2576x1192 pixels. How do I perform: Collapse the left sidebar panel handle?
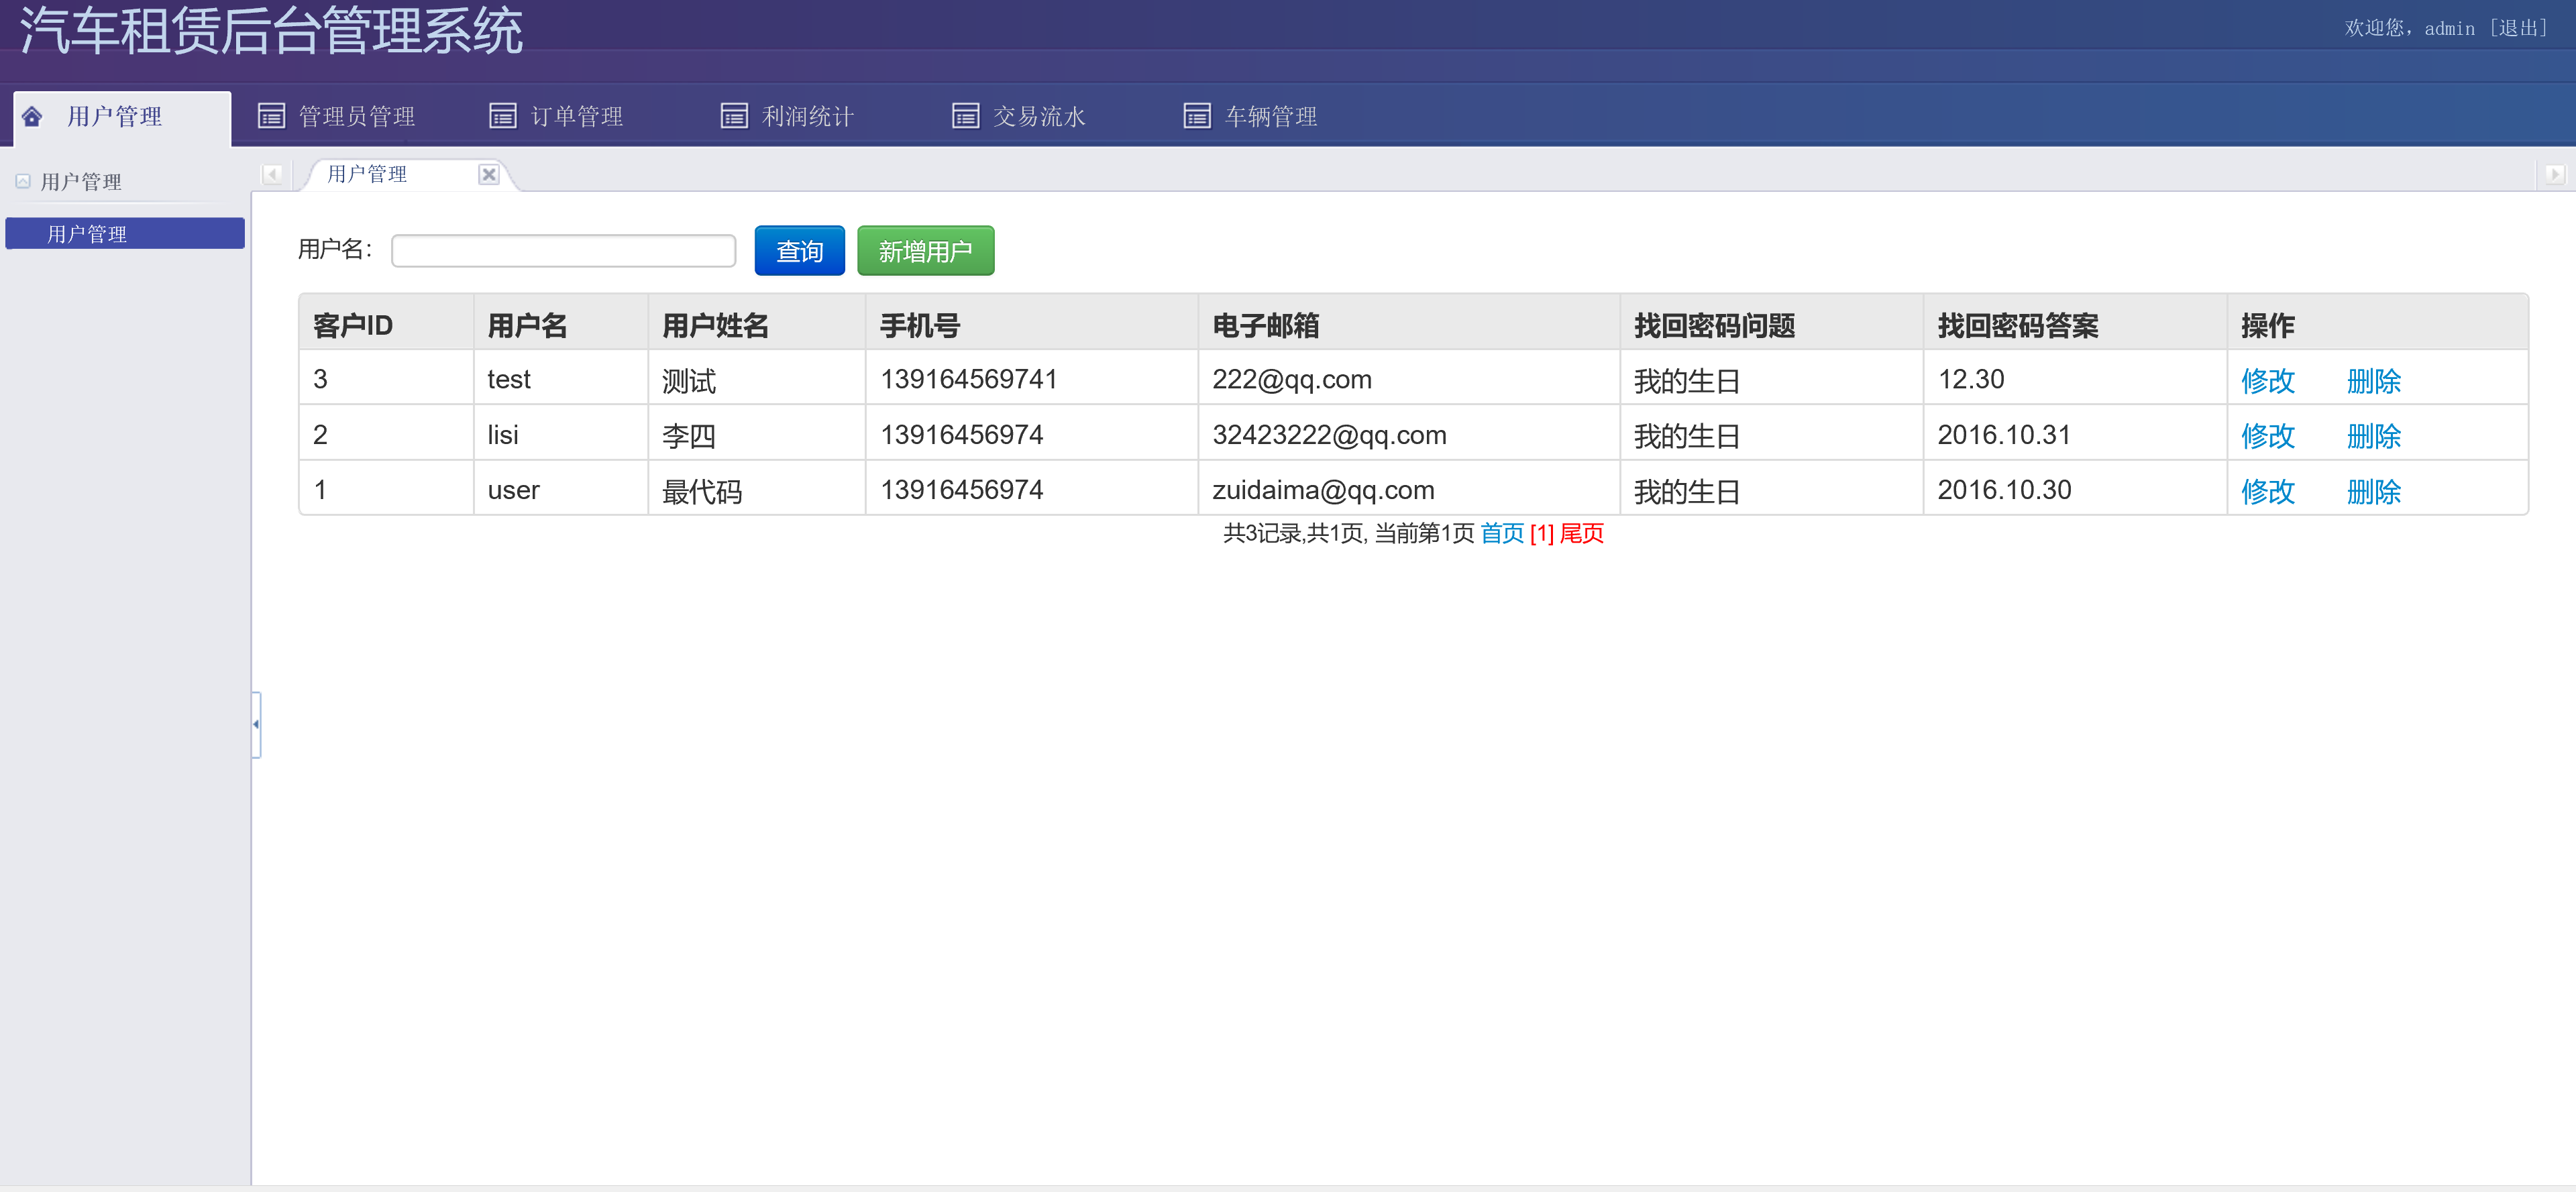click(x=256, y=724)
